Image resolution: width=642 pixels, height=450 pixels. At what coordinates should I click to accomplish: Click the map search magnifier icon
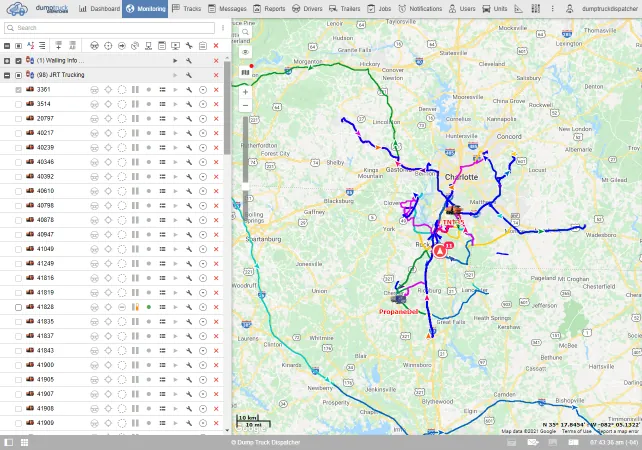[x=245, y=32]
